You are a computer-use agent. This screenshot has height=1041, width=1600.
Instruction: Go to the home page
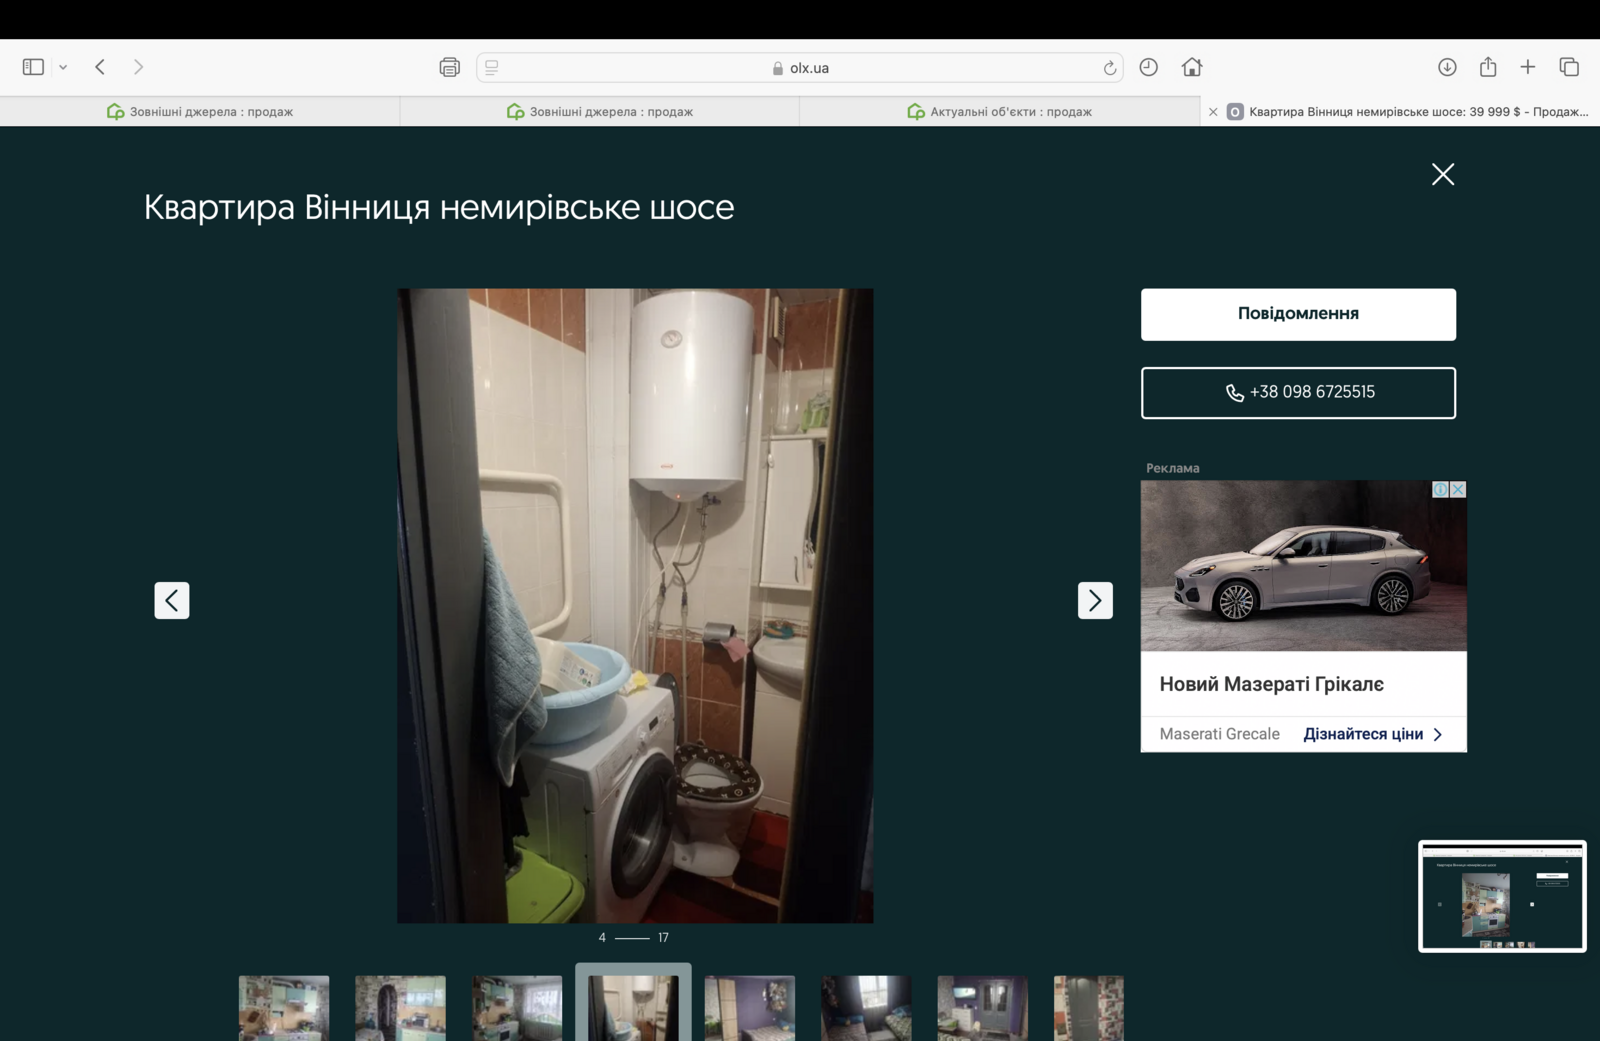click(1191, 67)
